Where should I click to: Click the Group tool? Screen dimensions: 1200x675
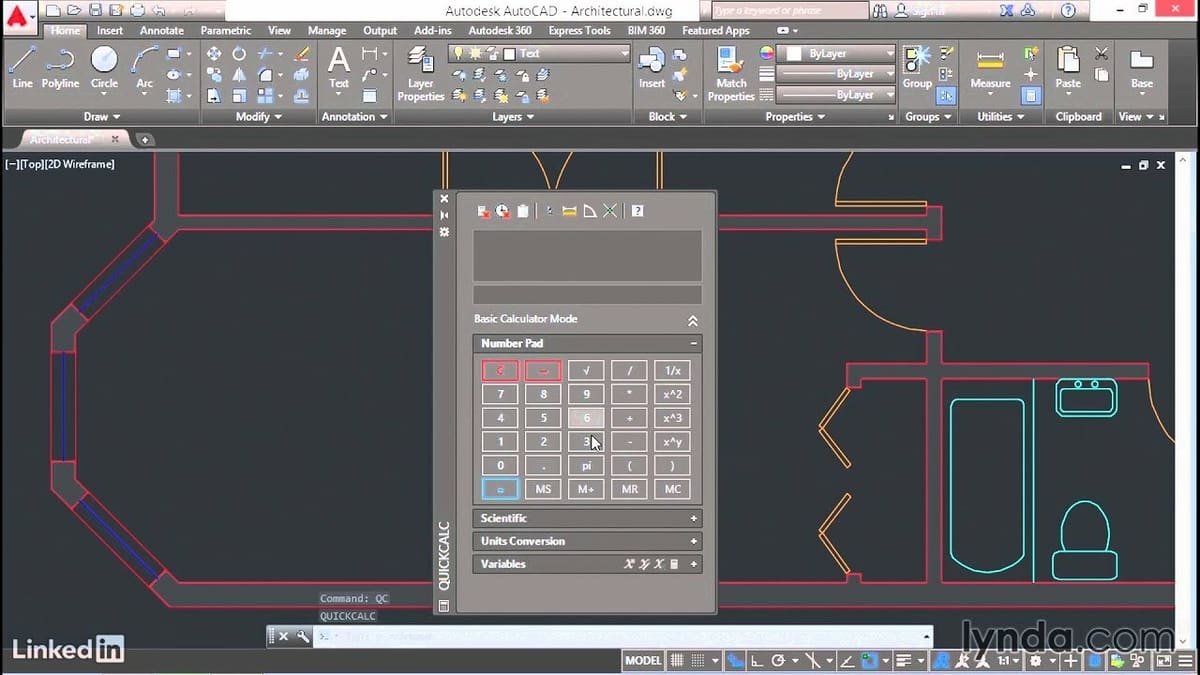click(917, 67)
